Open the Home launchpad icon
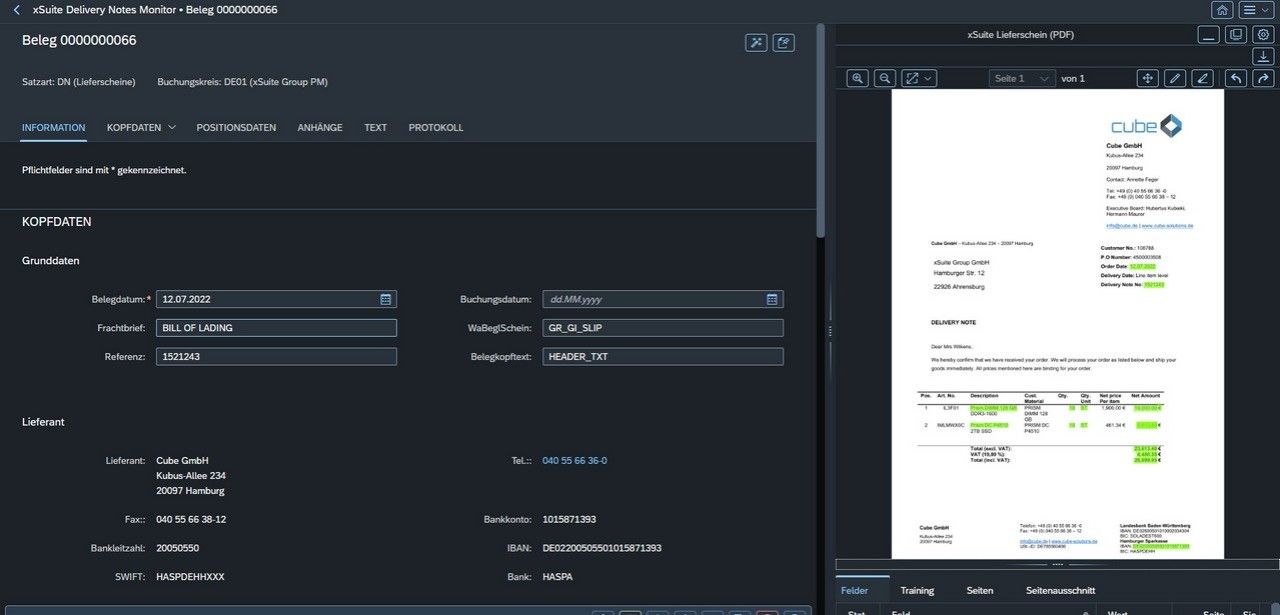 pyautogui.click(x=1222, y=10)
